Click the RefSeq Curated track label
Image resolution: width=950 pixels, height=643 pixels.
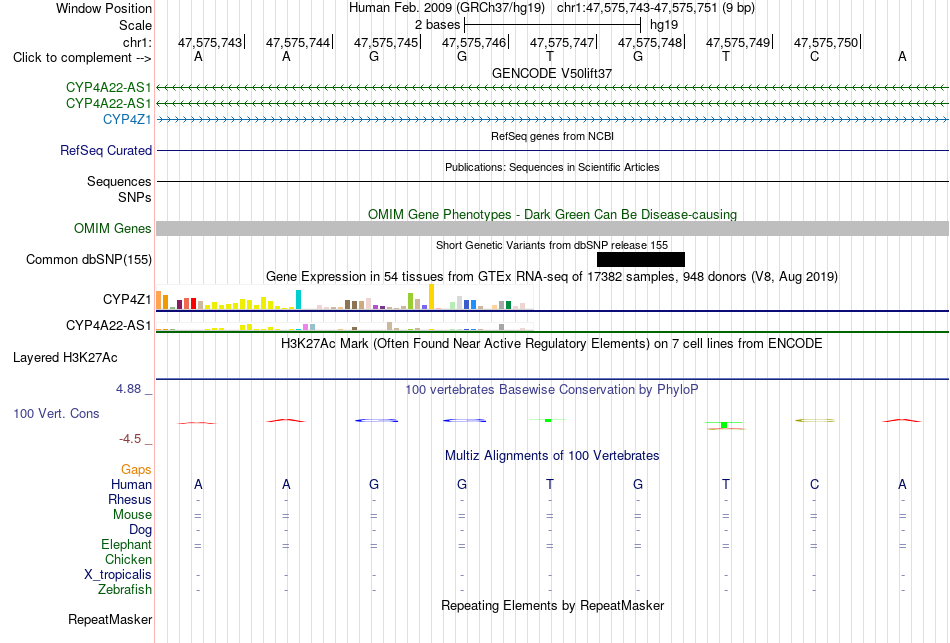tap(106, 150)
